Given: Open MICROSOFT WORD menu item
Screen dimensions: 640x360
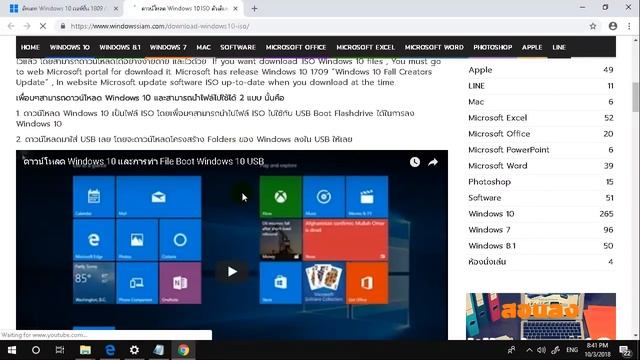Looking at the screenshot, I should tap(434, 47).
